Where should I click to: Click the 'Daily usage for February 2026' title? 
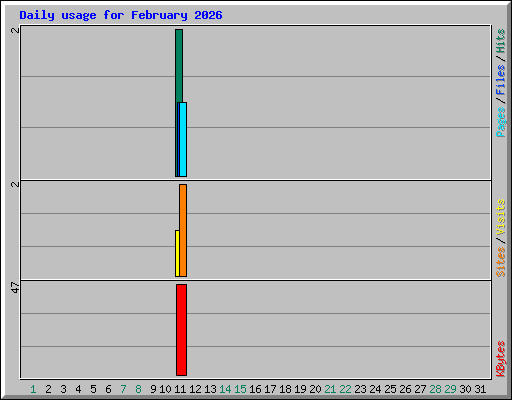[x=121, y=16]
